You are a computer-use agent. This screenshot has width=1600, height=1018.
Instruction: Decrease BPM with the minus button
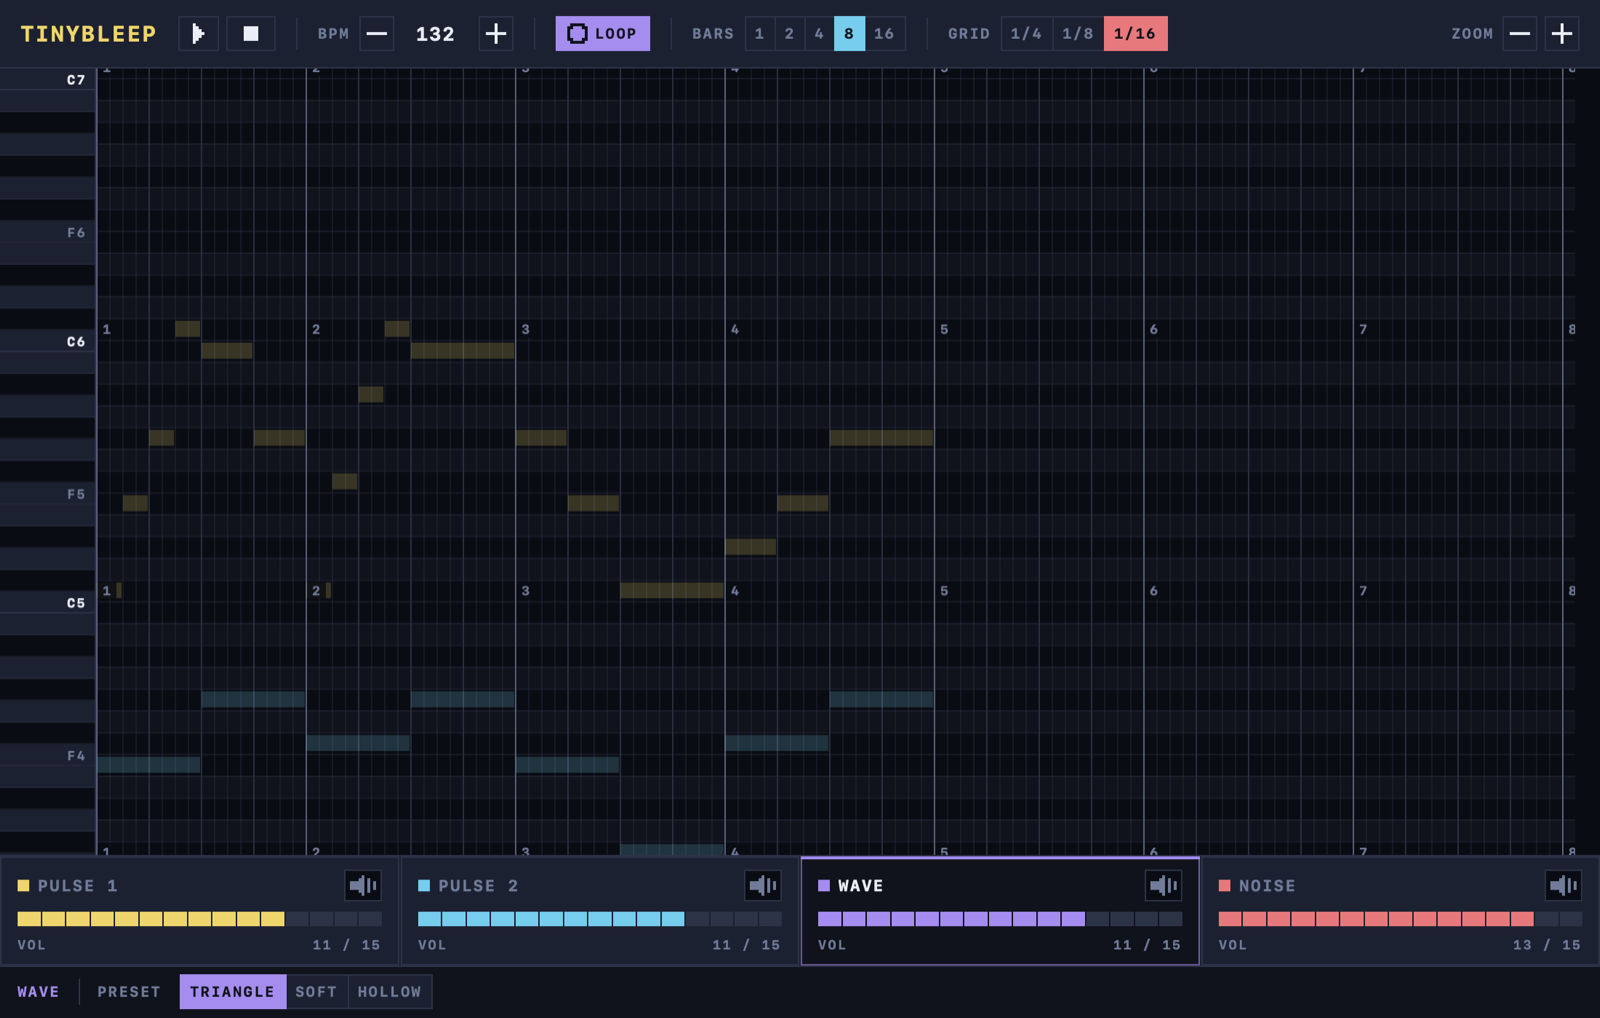point(376,34)
